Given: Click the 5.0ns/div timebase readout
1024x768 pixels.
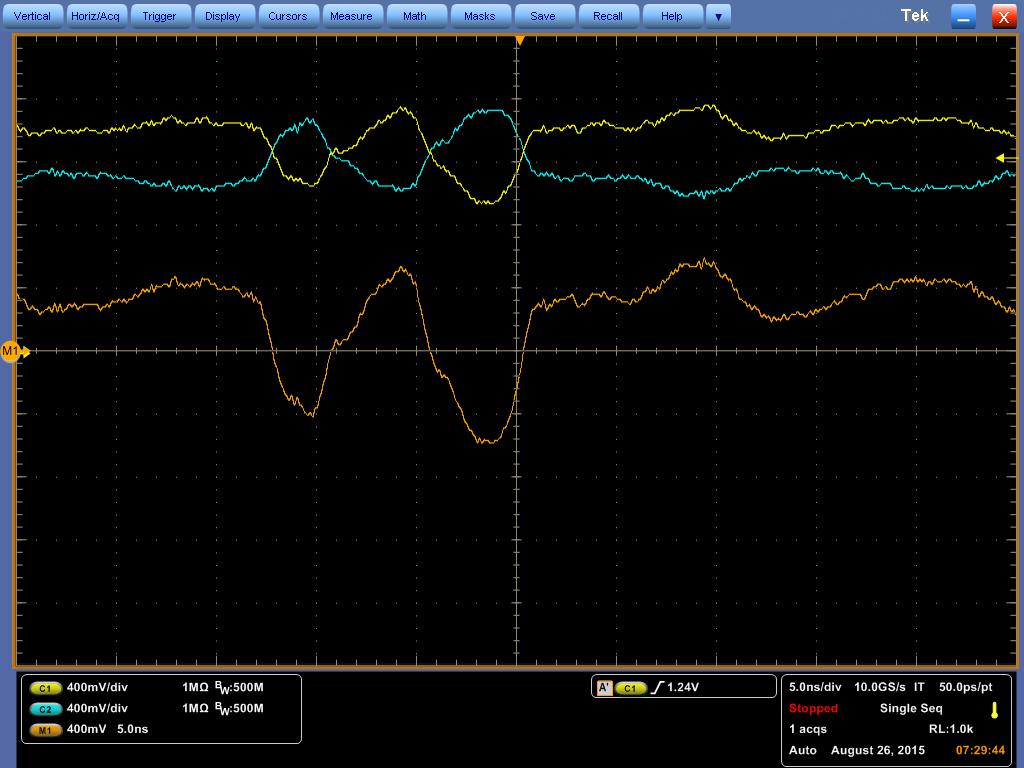Looking at the screenshot, I should 815,687.
